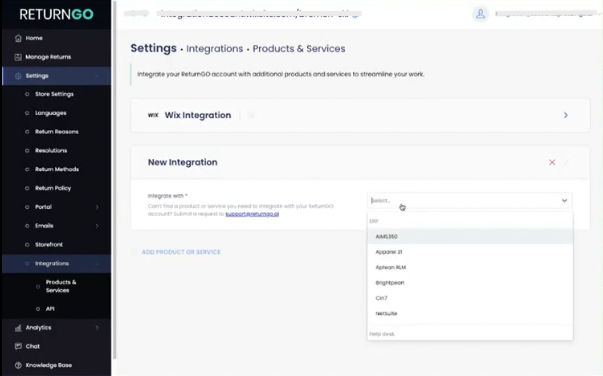Expand the Analytics submenu arrow
Image resolution: width=603 pixels, height=376 pixels.
pyautogui.click(x=97, y=328)
